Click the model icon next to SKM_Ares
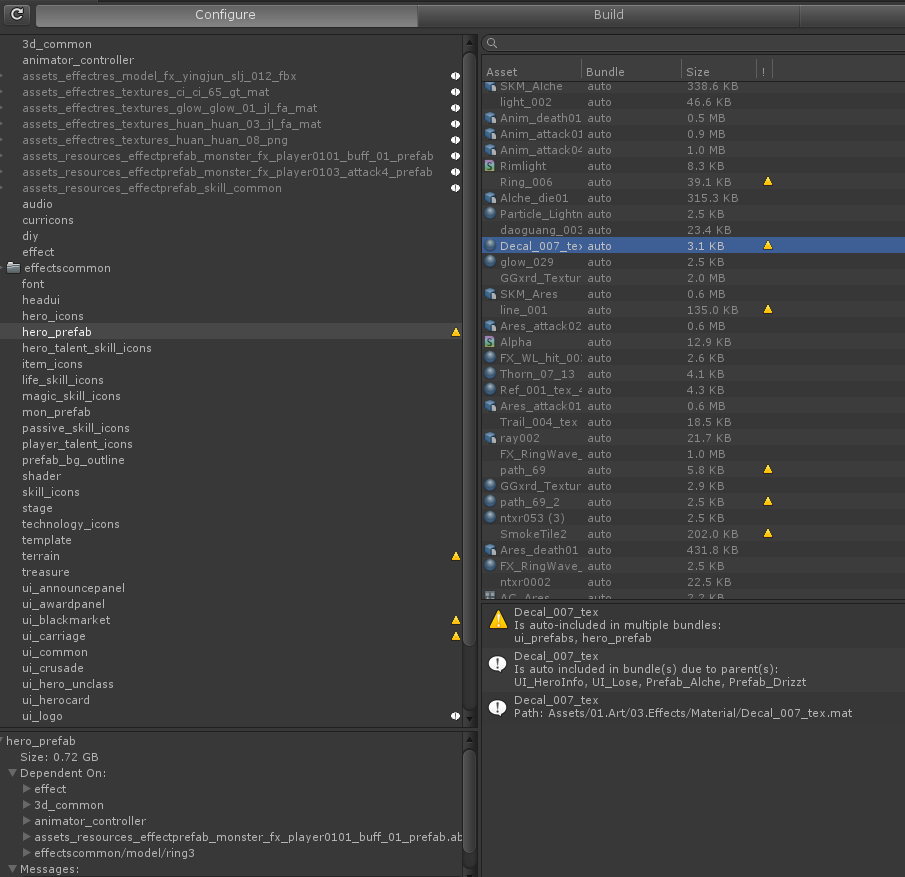The height and width of the screenshot is (877, 905). pos(491,294)
